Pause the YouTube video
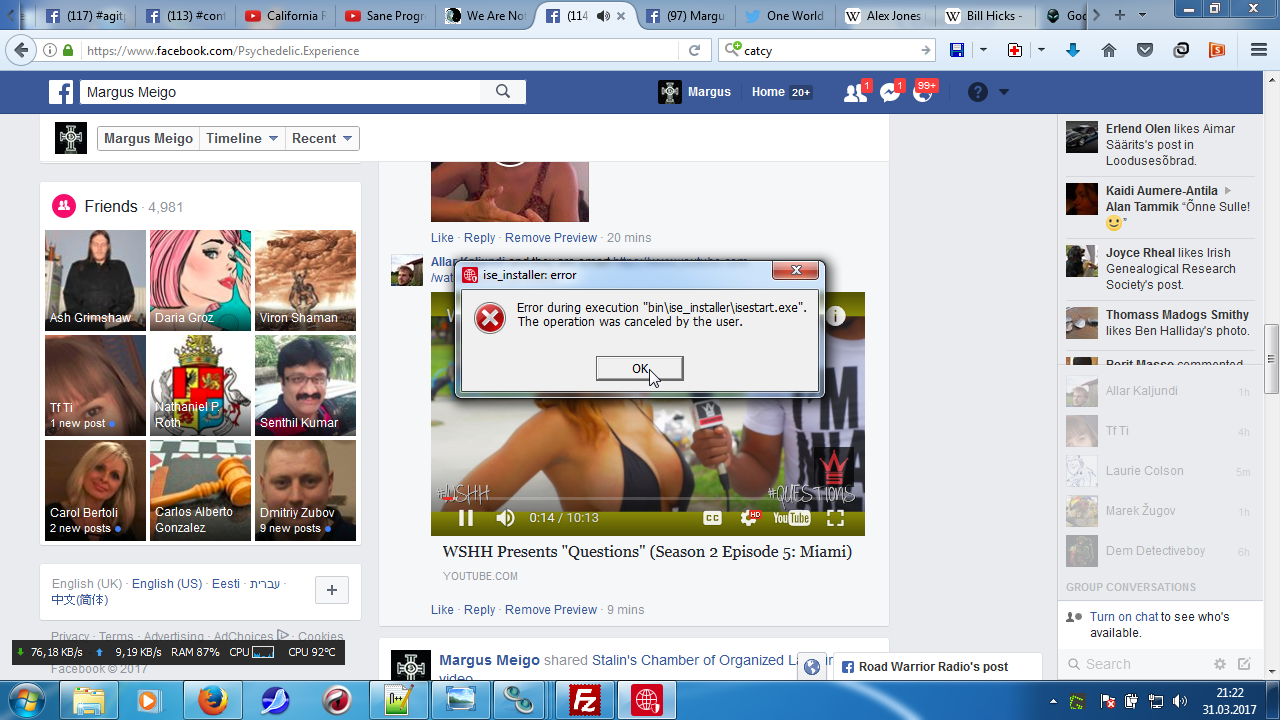1280x720 pixels. (465, 518)
